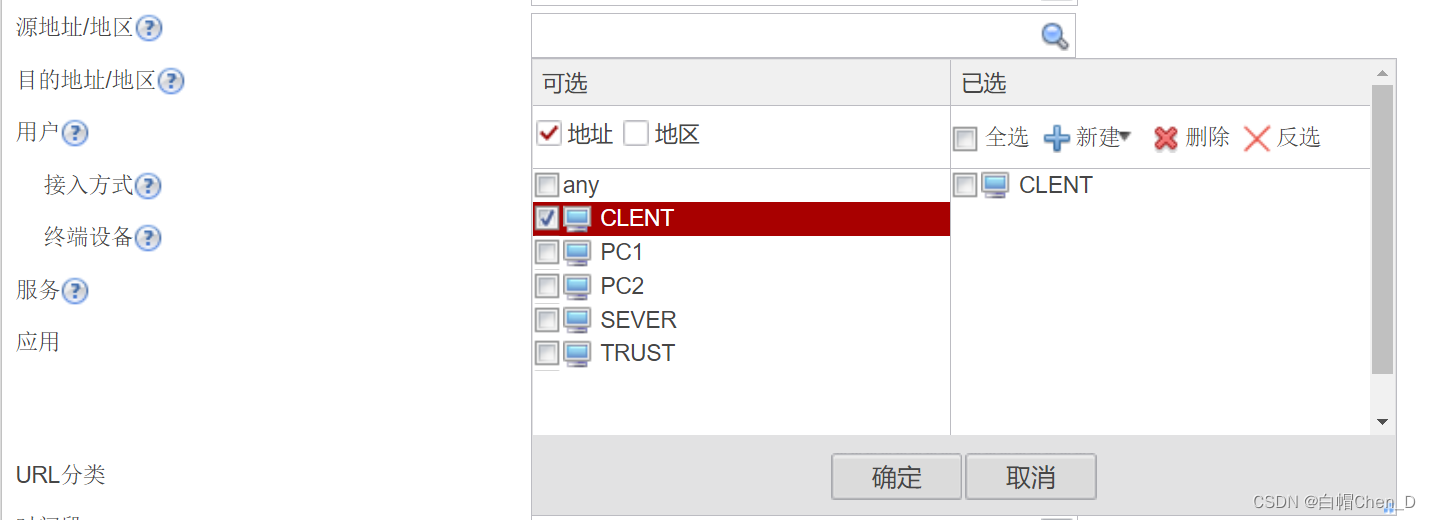Click computer icon next to SEVER
This screenshot has width=1431, height=520.
(x=578, y=320)
